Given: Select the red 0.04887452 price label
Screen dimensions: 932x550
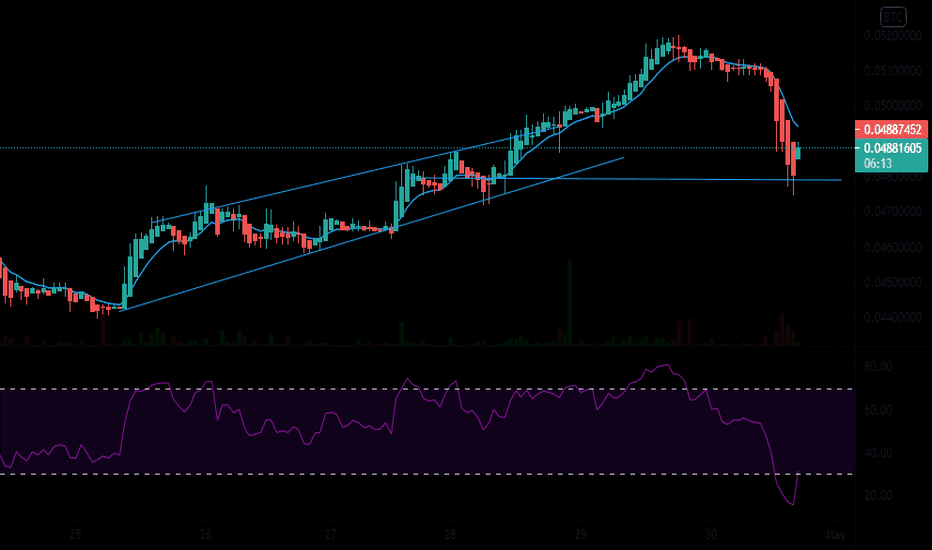Looking at the screenshot, I should tap(891, 129).
